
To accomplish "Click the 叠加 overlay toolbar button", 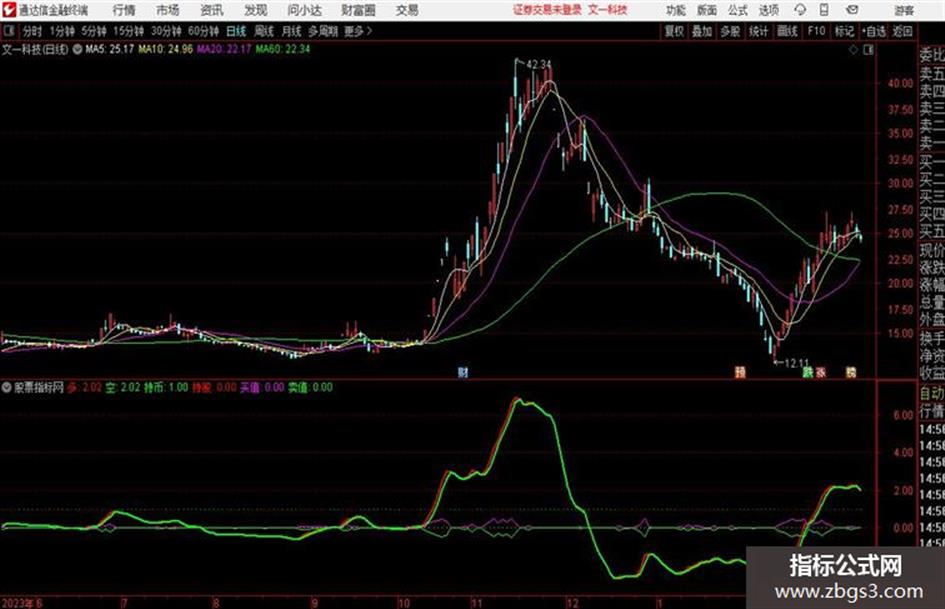I will [702, 31].
